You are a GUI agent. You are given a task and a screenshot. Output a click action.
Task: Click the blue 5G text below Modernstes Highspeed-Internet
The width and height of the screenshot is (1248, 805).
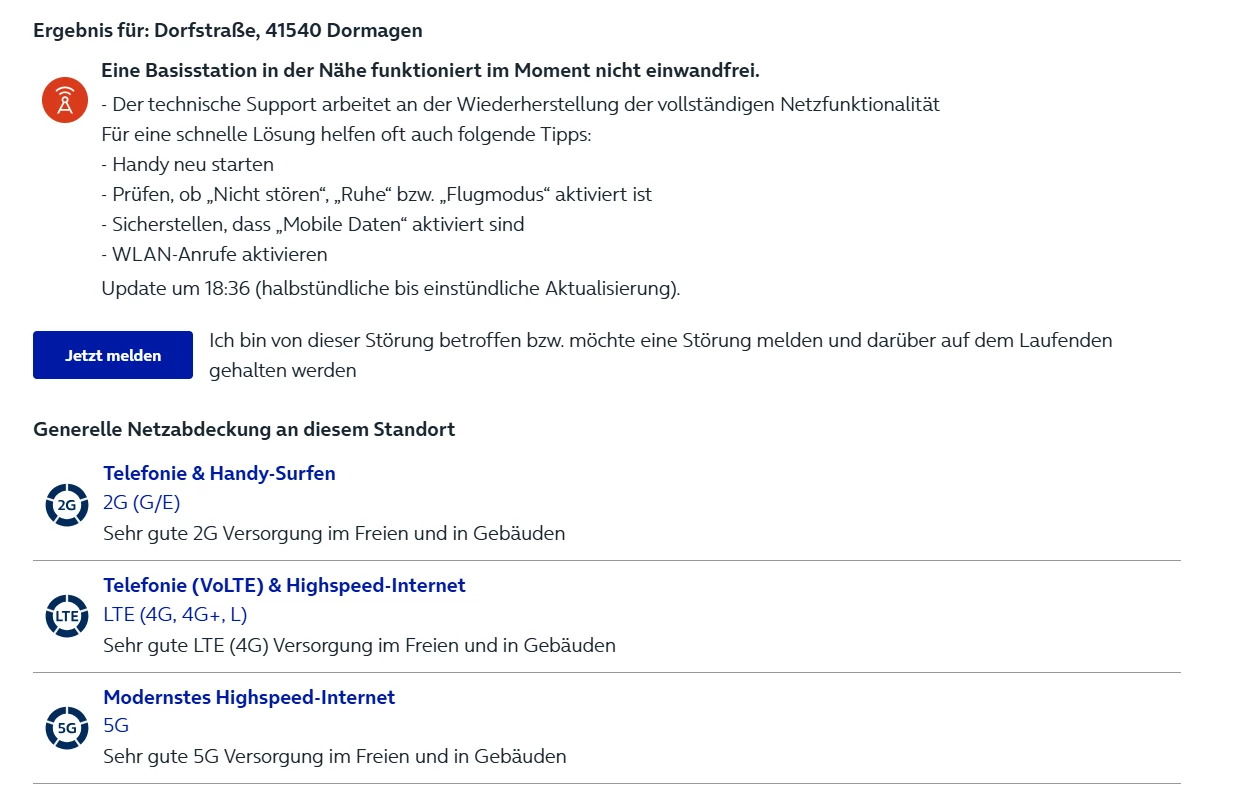(116, 726)
